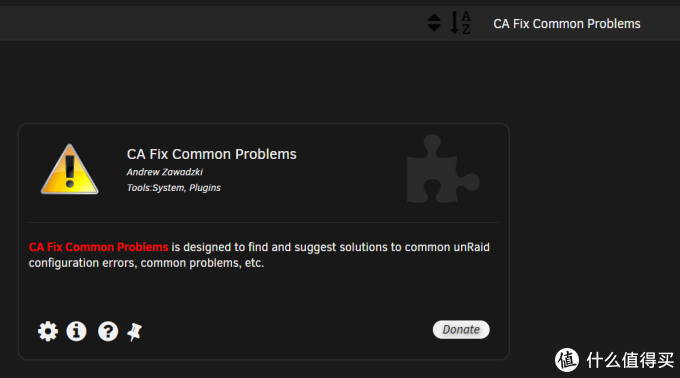
Task: Click the up arrow of the sort-direction toggle
Action: click(434, 17)
